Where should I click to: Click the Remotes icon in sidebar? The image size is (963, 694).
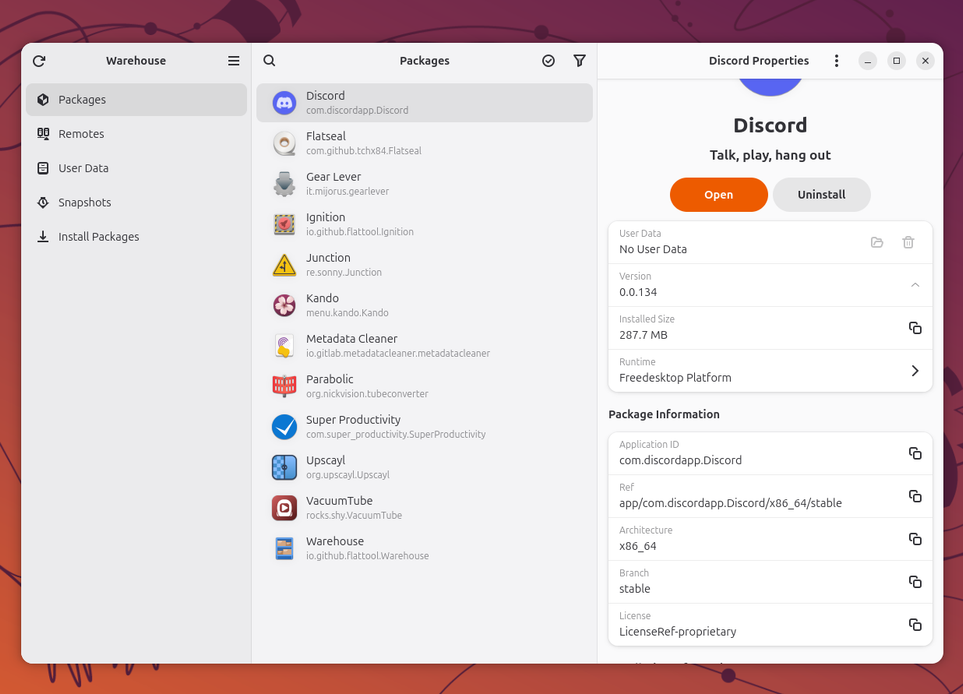coord(43,134)
